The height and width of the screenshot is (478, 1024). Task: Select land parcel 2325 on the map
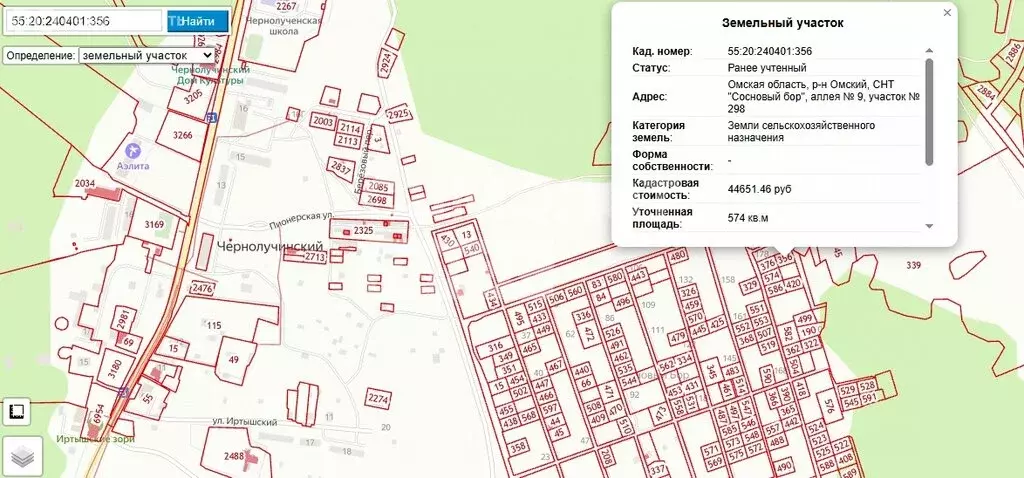pos(363,231)
